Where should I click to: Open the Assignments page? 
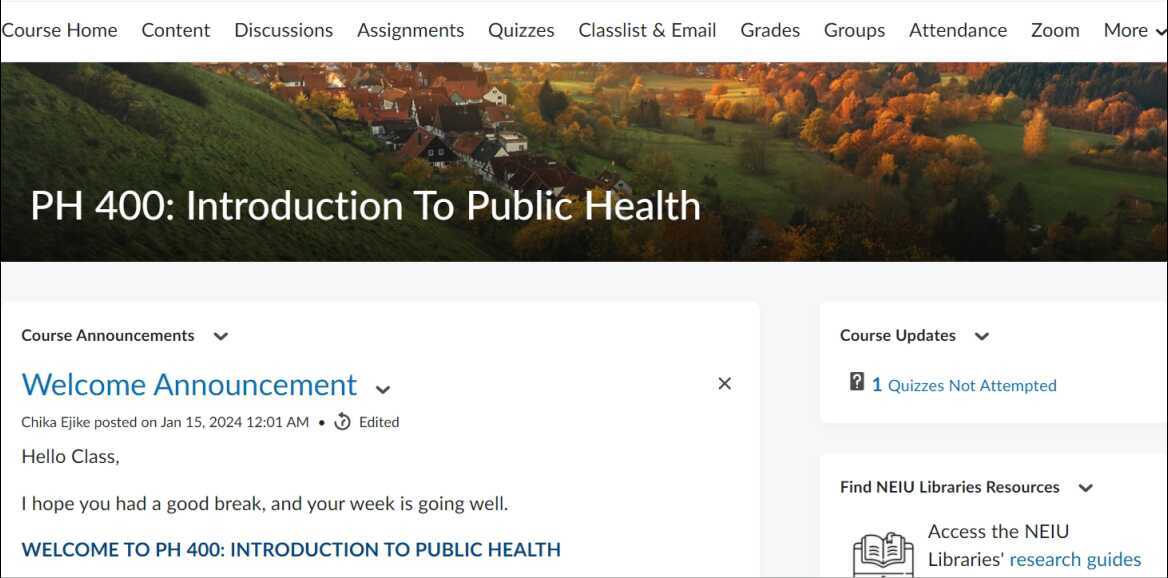pos(411,30)
